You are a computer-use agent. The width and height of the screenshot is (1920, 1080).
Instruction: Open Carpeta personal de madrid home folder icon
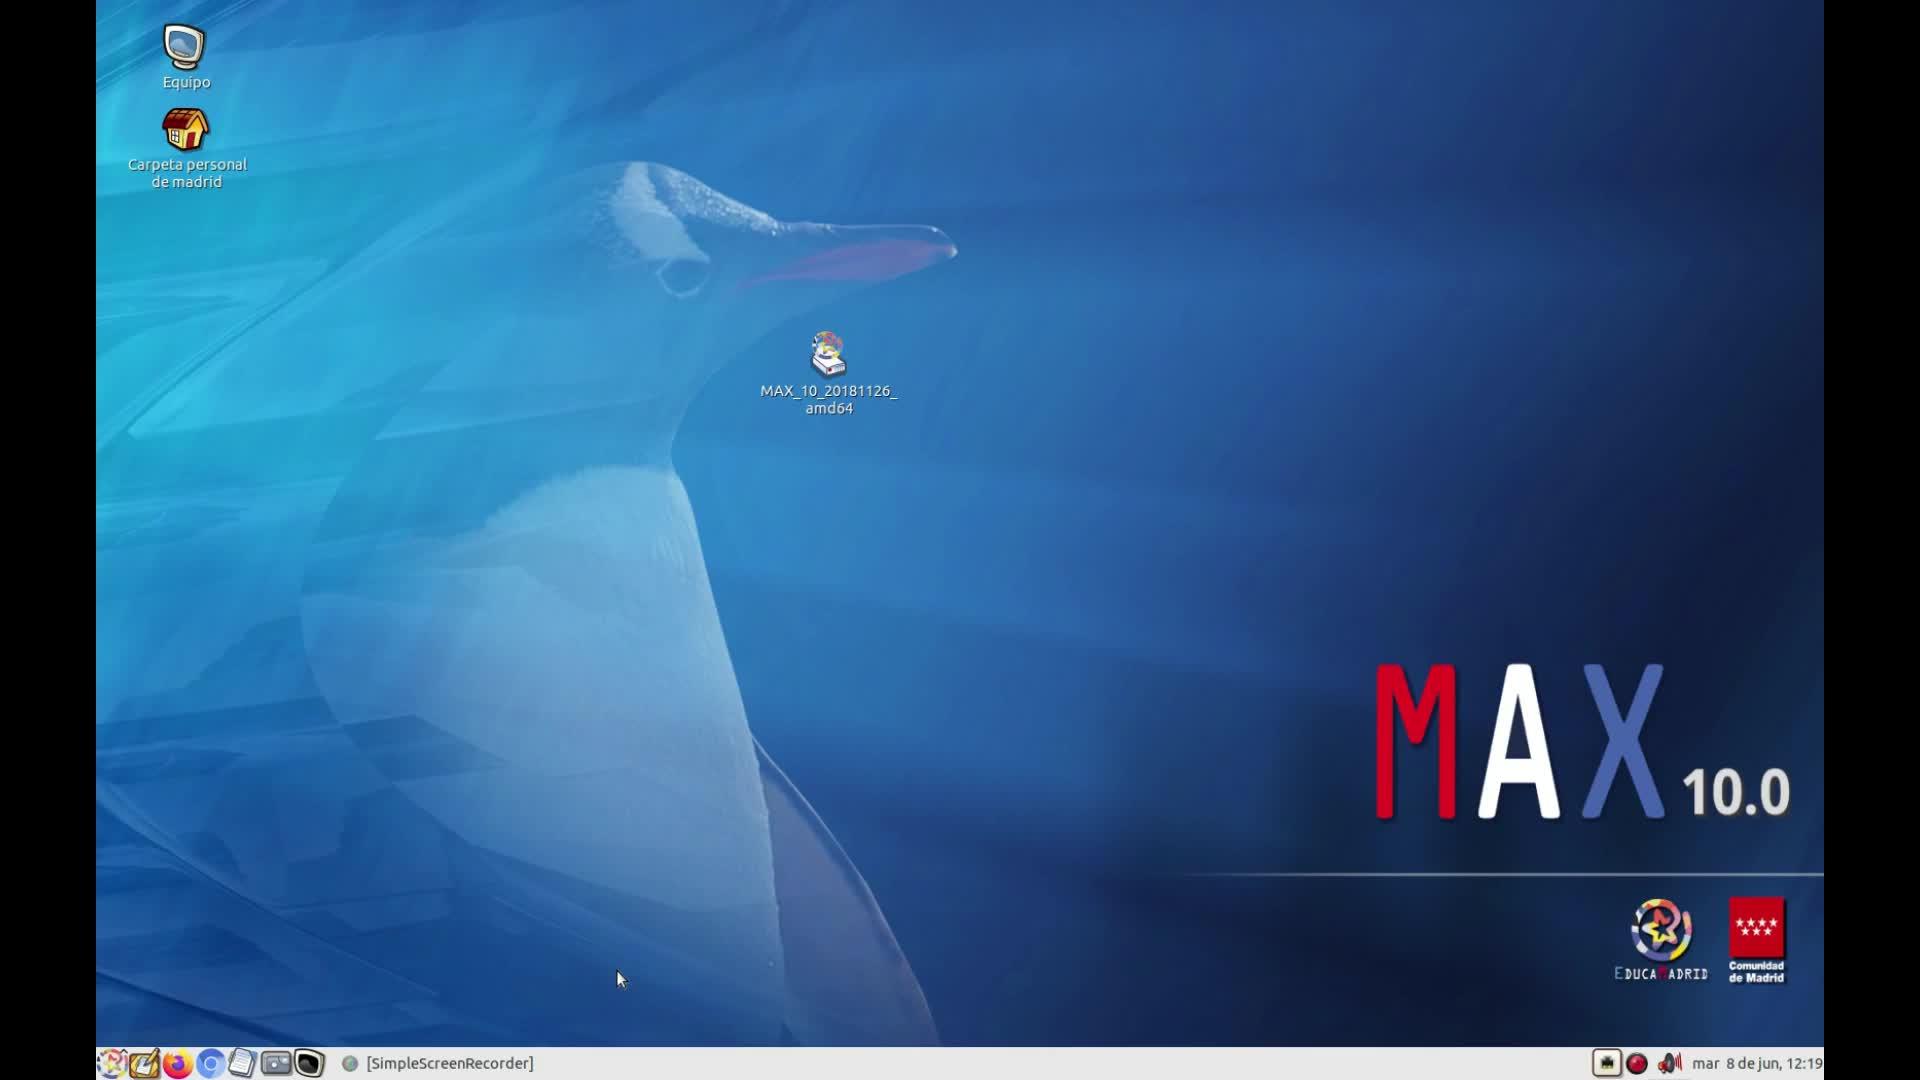(185, 130)
